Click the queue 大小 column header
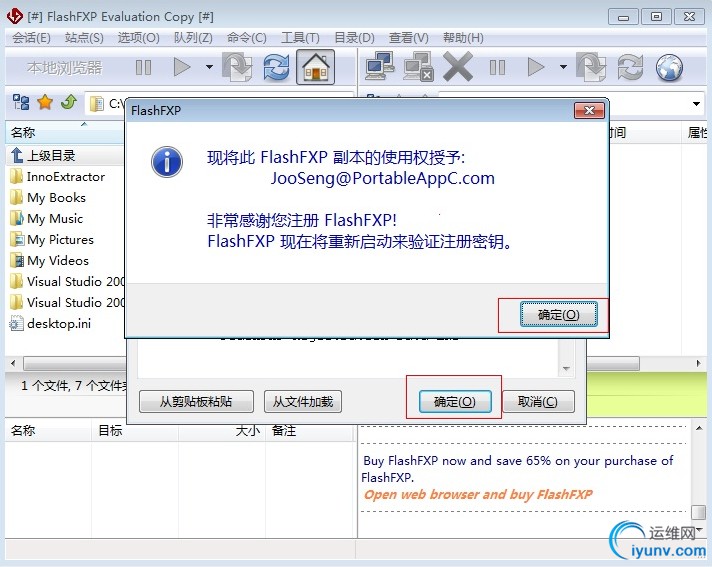This screenshot has width=712, height=567. click(x=222, y=430)
